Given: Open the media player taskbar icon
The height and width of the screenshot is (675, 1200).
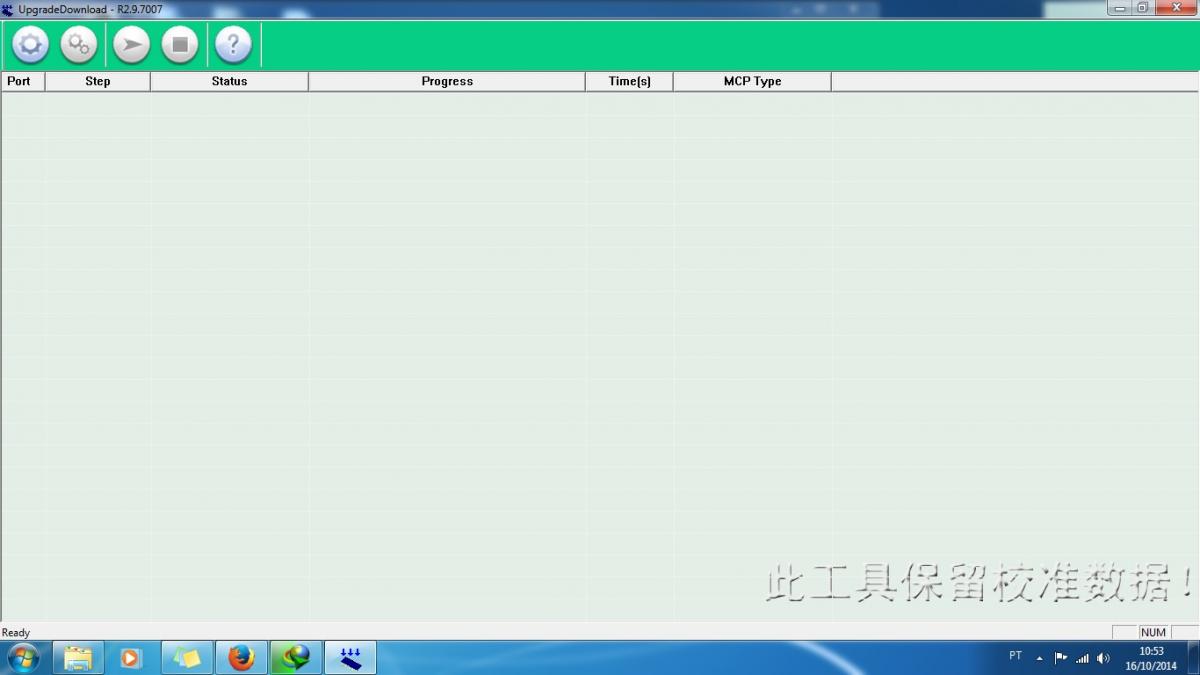Looking at the screenshot, I should coord(132,657).
